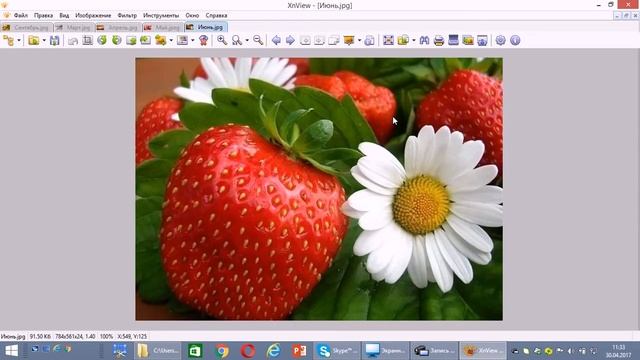Rotate image right with green arrow icon
640x360 pixels.
(x=117, y=40)
